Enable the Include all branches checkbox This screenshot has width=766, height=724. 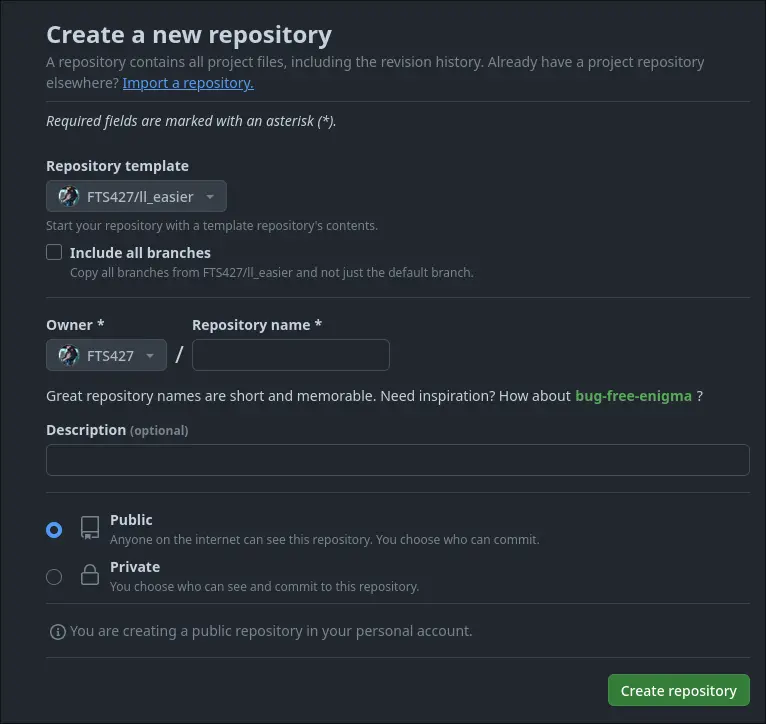tap(54, 252)
